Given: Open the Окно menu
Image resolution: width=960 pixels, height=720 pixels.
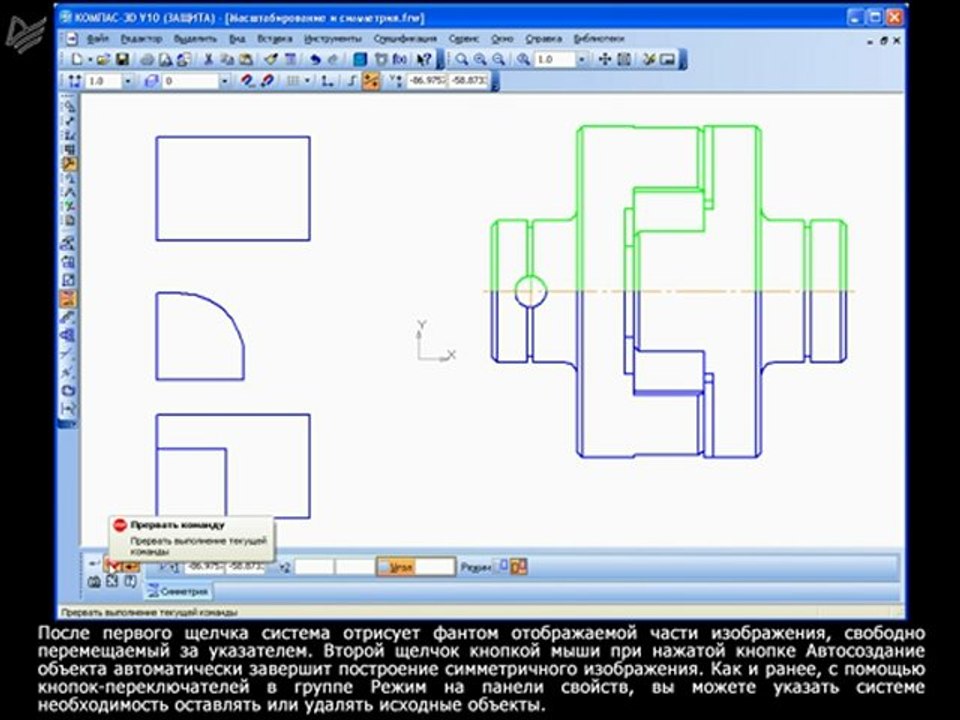Looking at the screenshot, I should pos(502,38).
